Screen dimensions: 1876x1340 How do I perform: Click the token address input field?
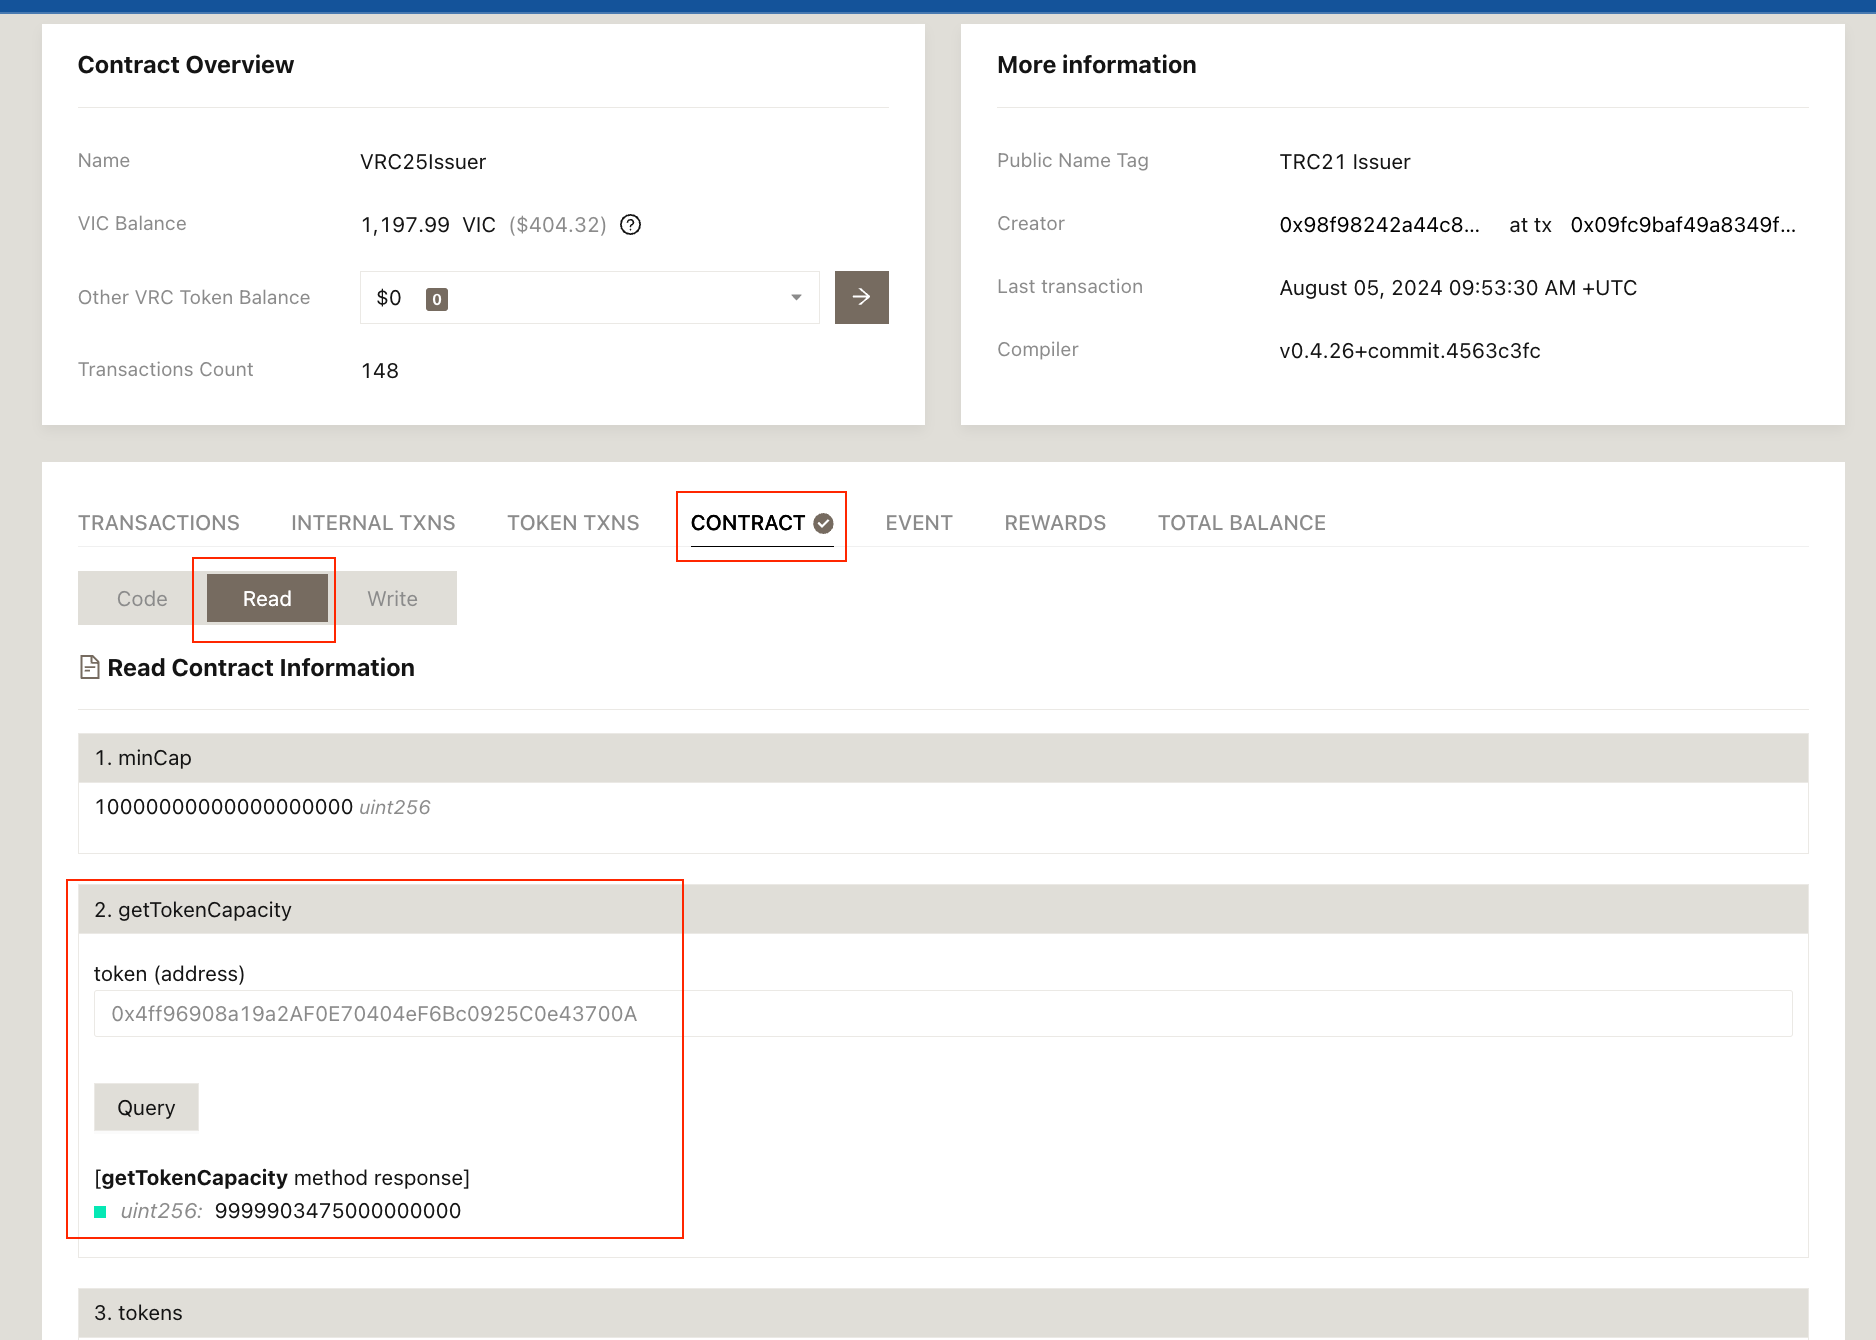point(942,1014)
